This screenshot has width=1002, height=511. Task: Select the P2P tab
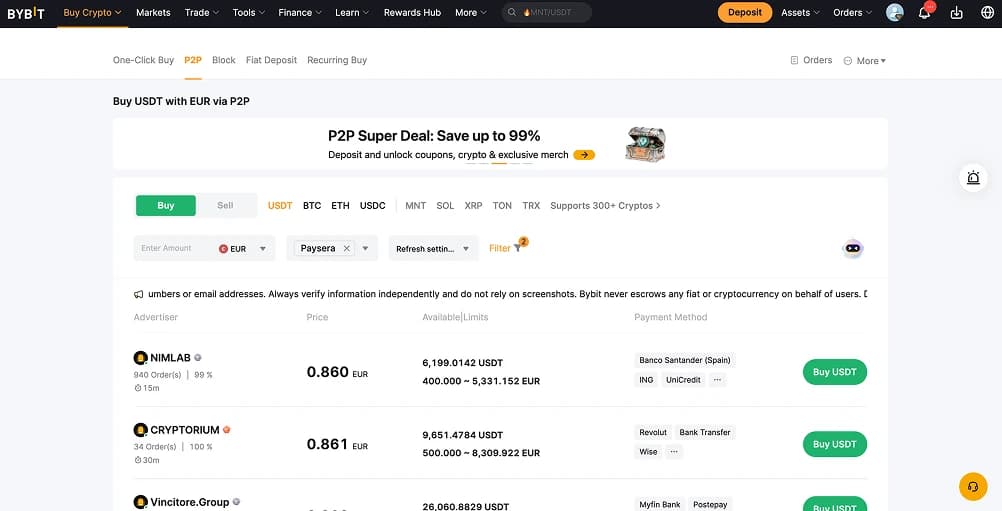pos(193,60)
